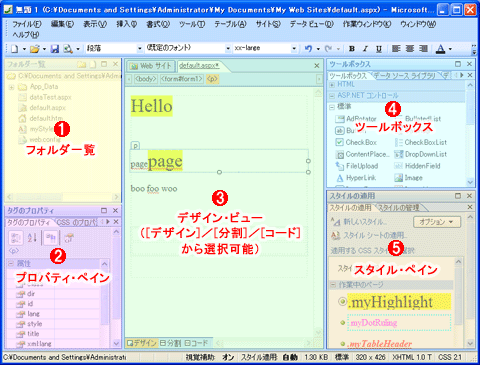This screenshot has width=480, height=365.
Task: Click the <p> tag selector
Action: (x=212, y=79)
